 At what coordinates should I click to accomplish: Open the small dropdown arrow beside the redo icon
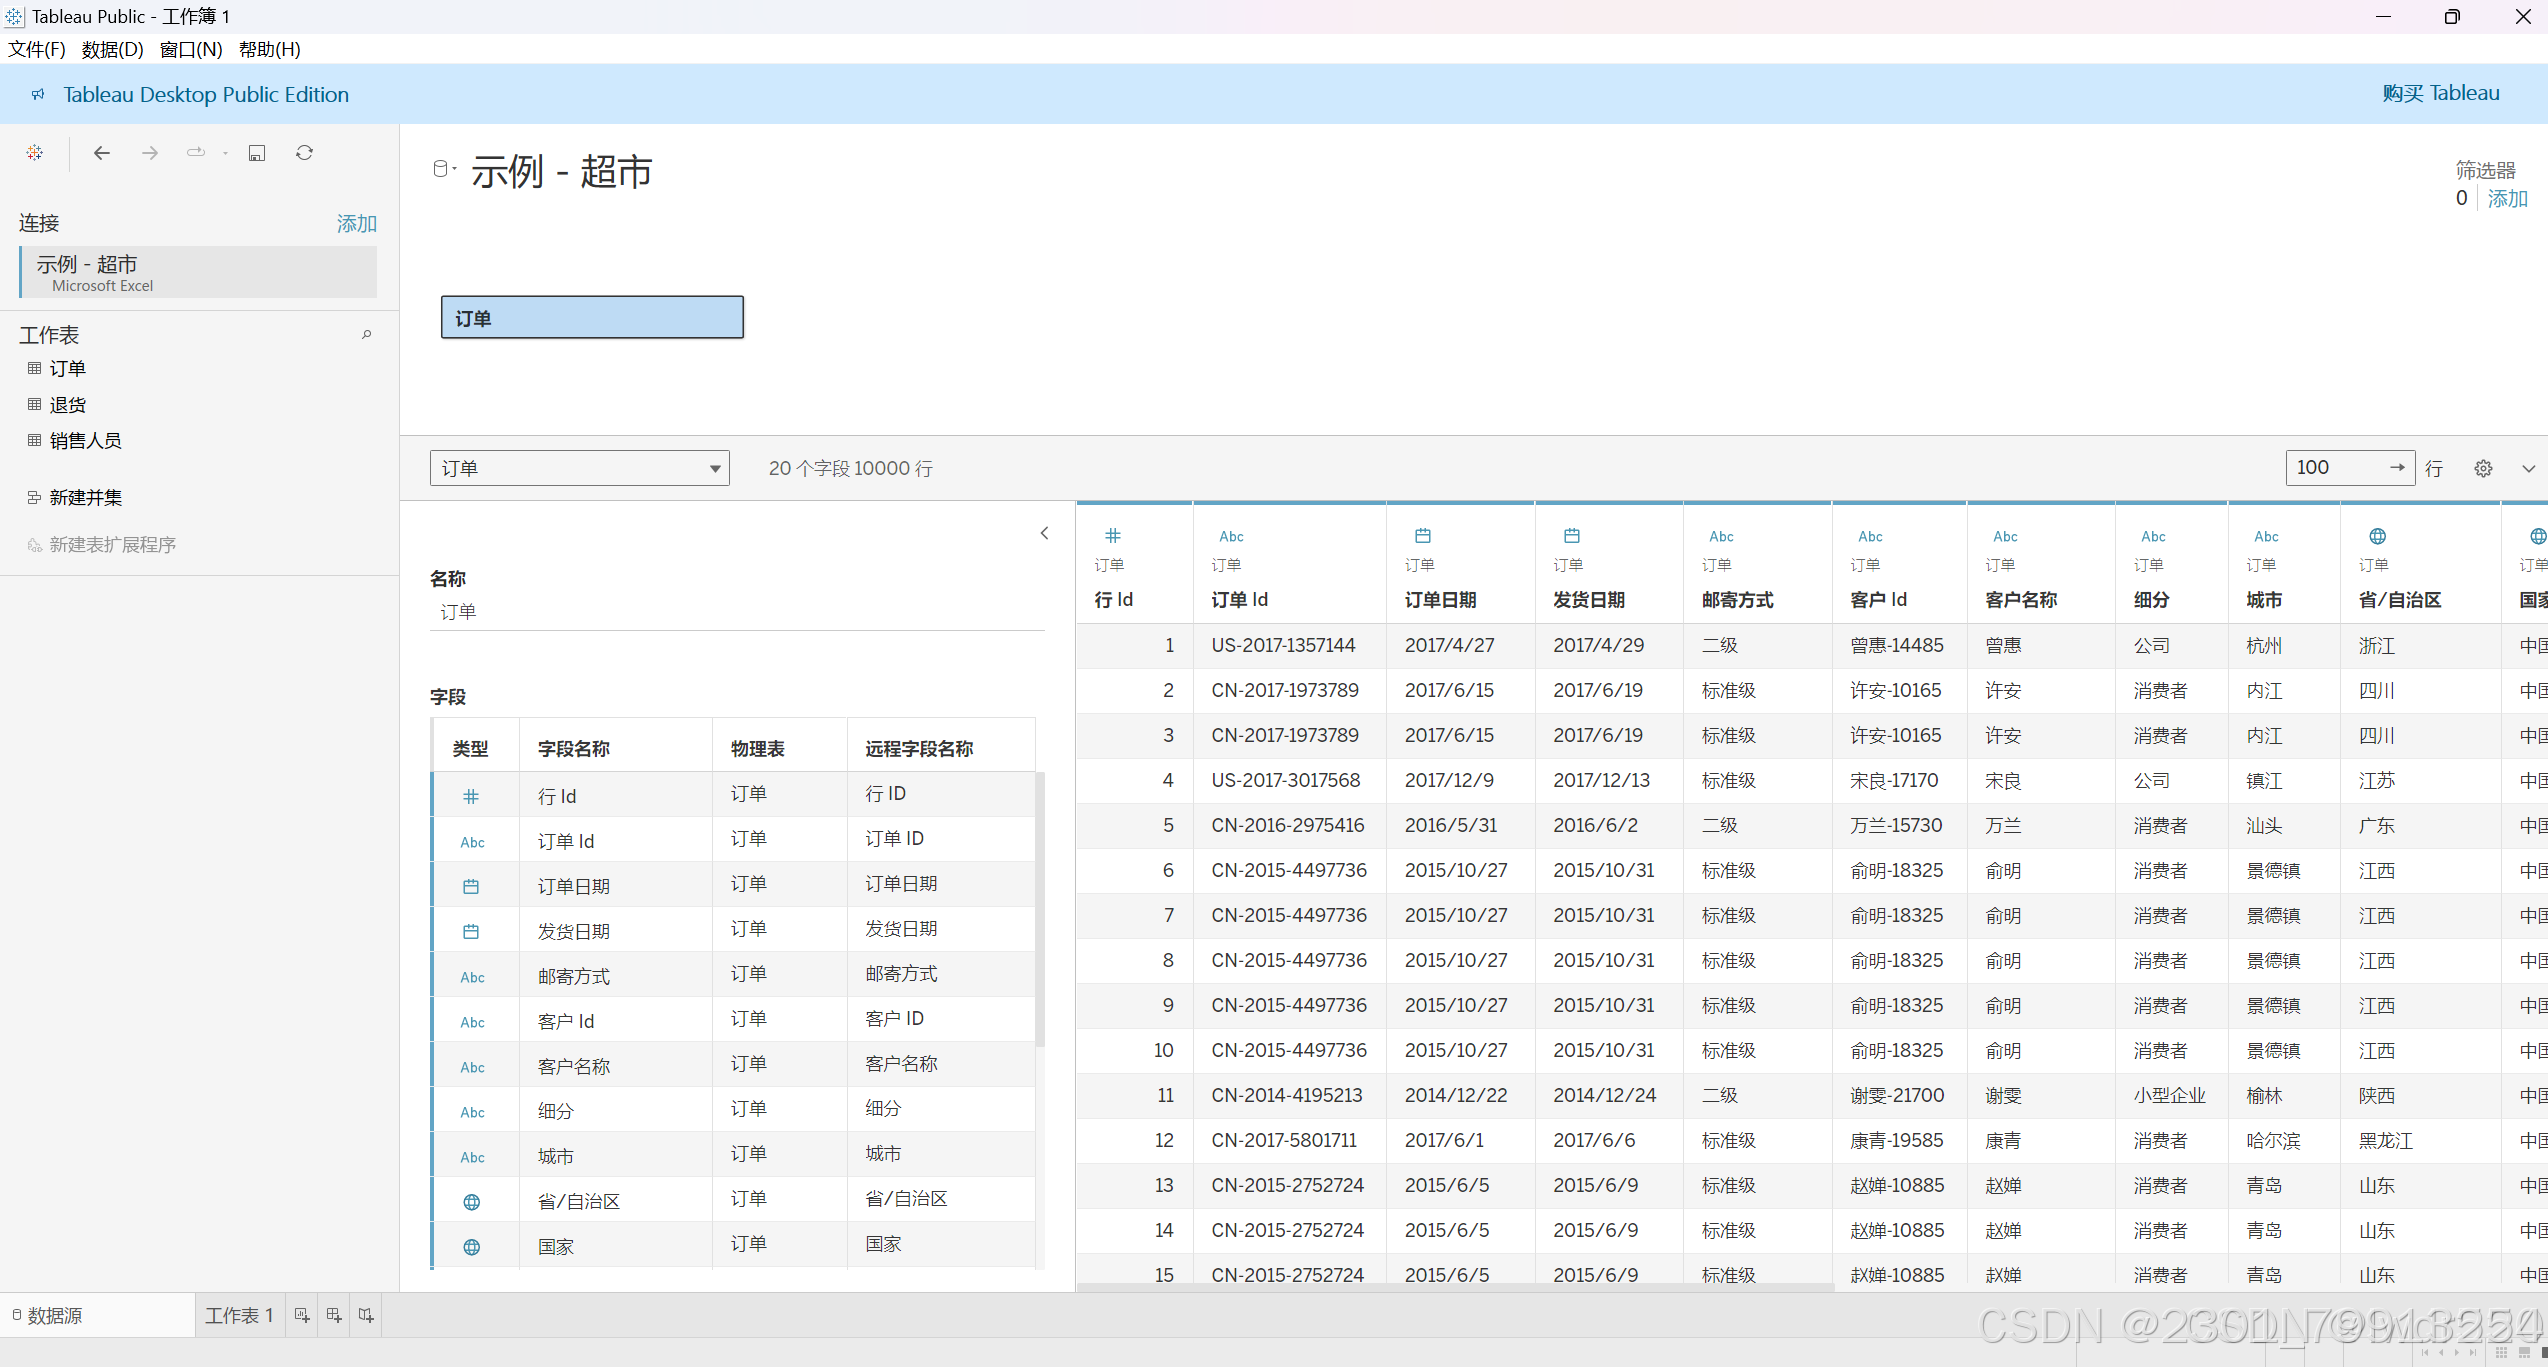225,152
